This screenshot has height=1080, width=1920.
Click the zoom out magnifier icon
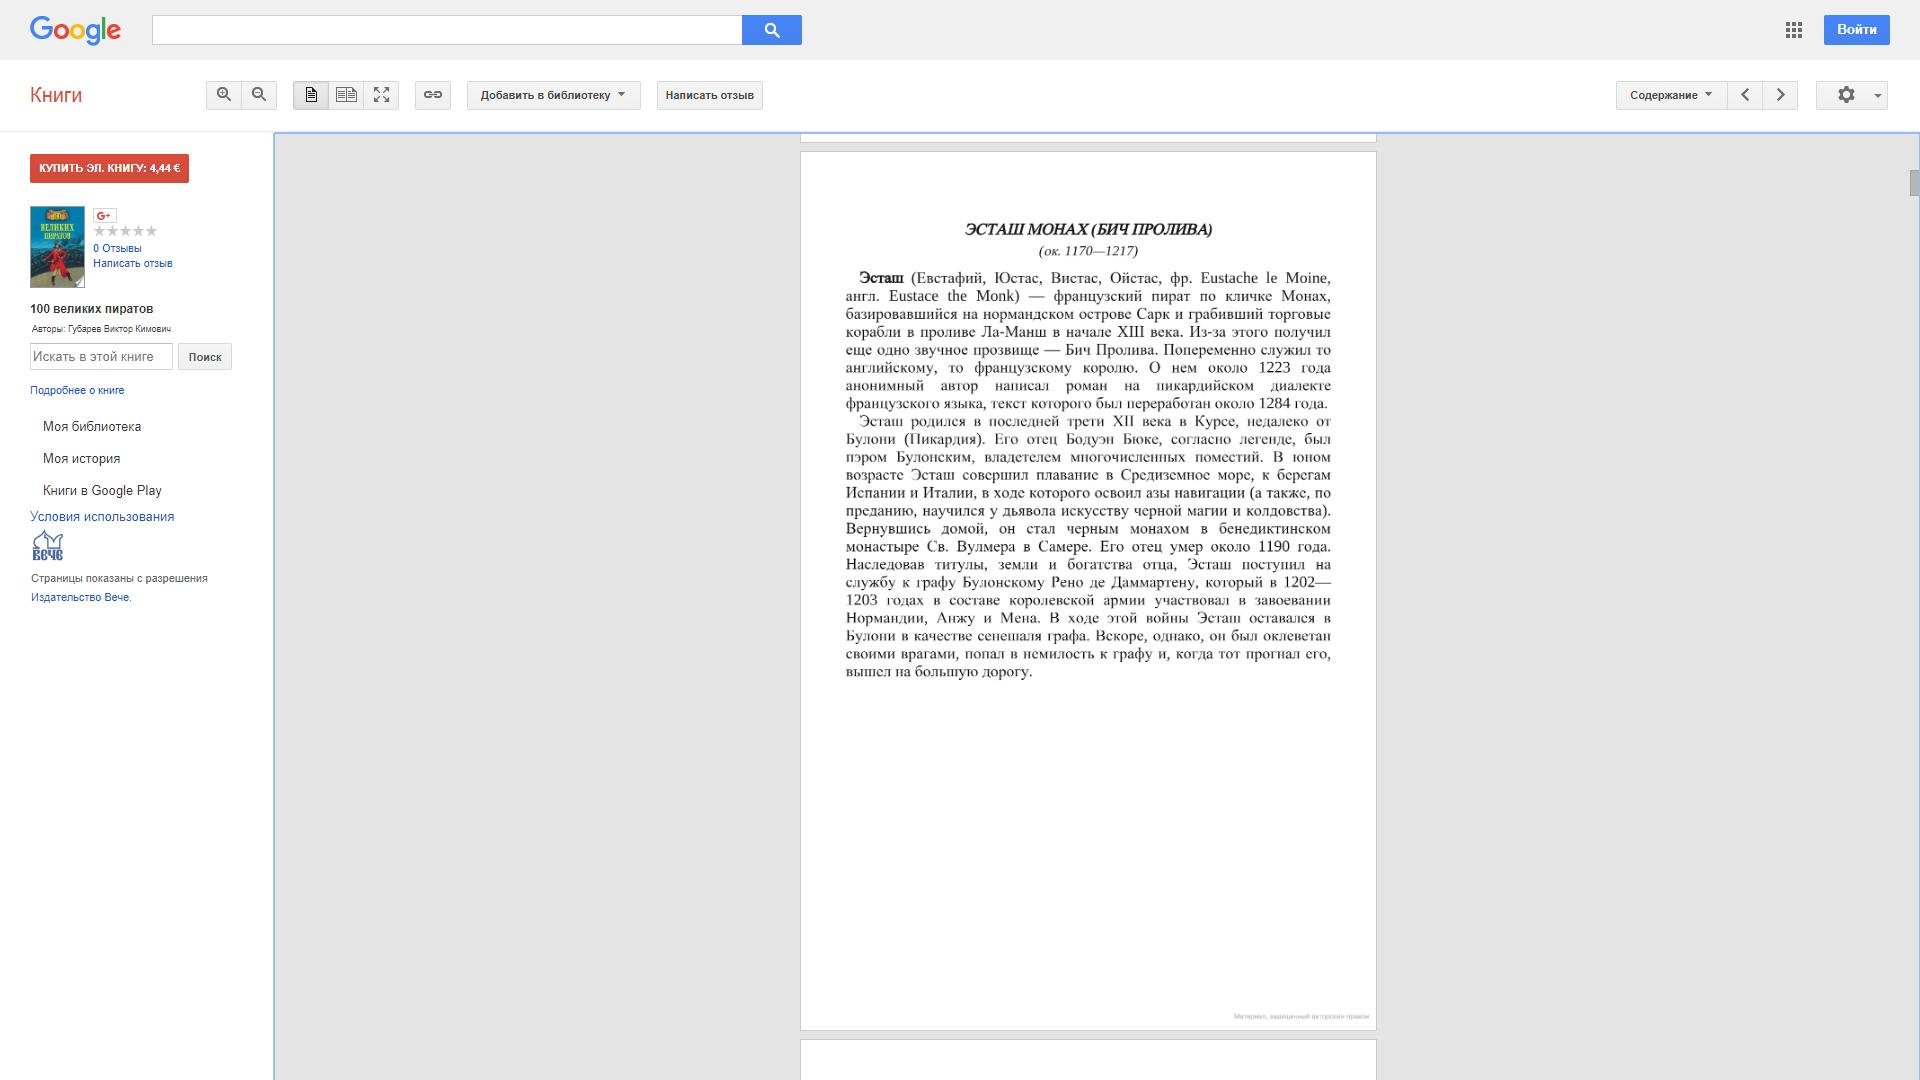(x=259, y=95)
